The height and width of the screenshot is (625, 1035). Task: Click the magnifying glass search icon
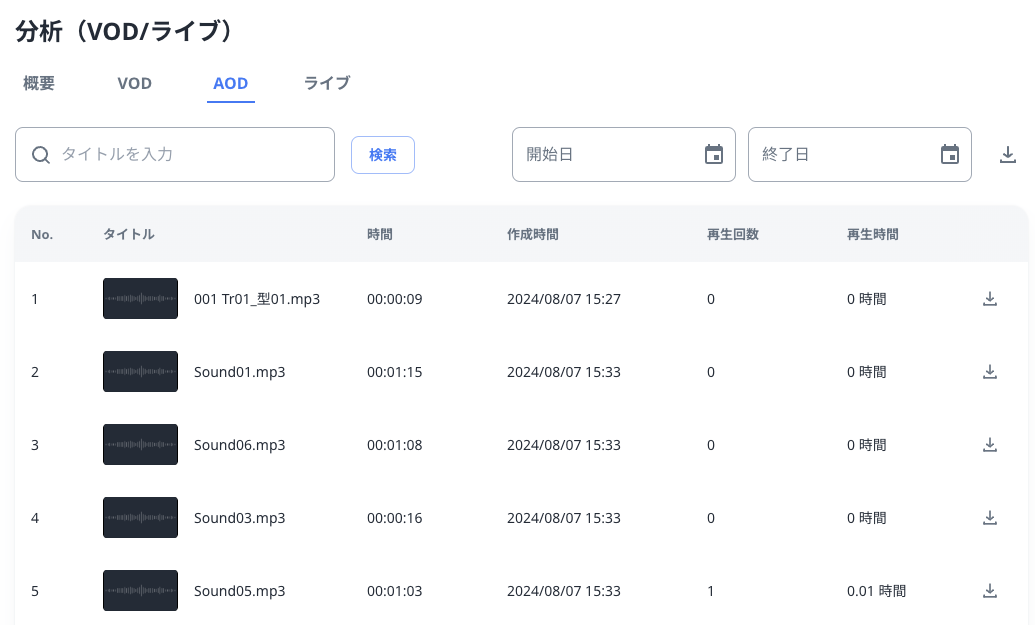[x=40, y=155]
